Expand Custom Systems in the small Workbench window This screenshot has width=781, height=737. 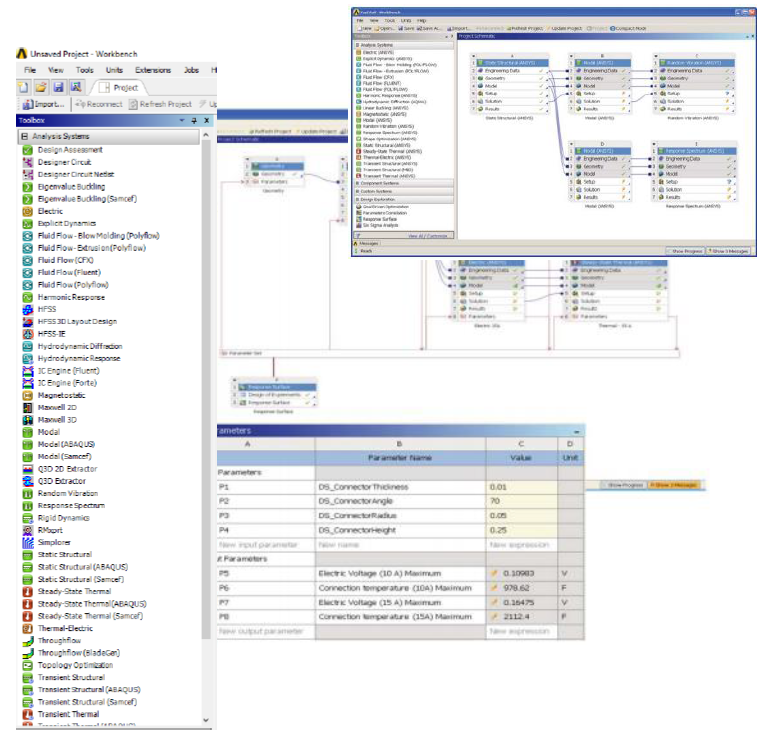(x=357, y=191)
